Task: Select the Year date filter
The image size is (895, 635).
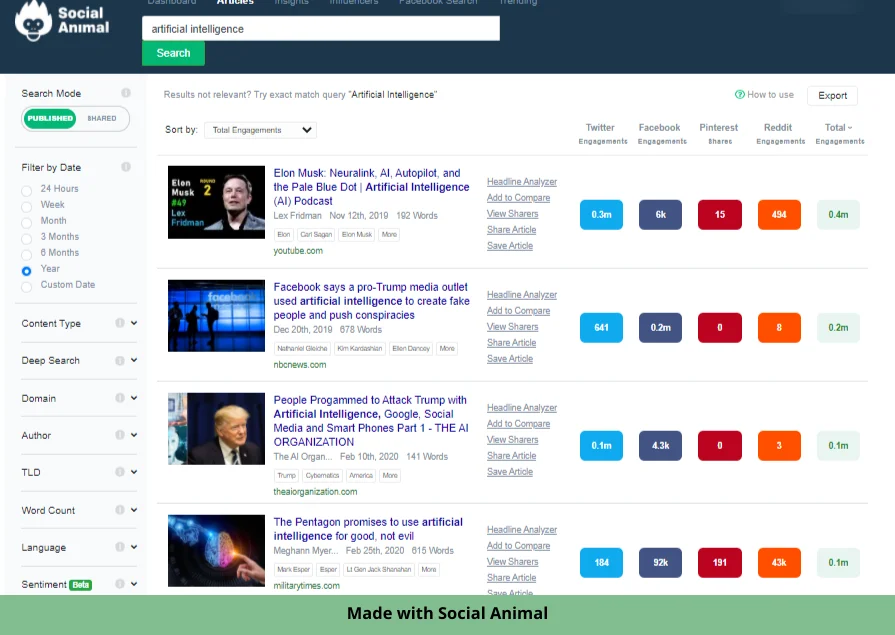Action: tap(26, 271)
